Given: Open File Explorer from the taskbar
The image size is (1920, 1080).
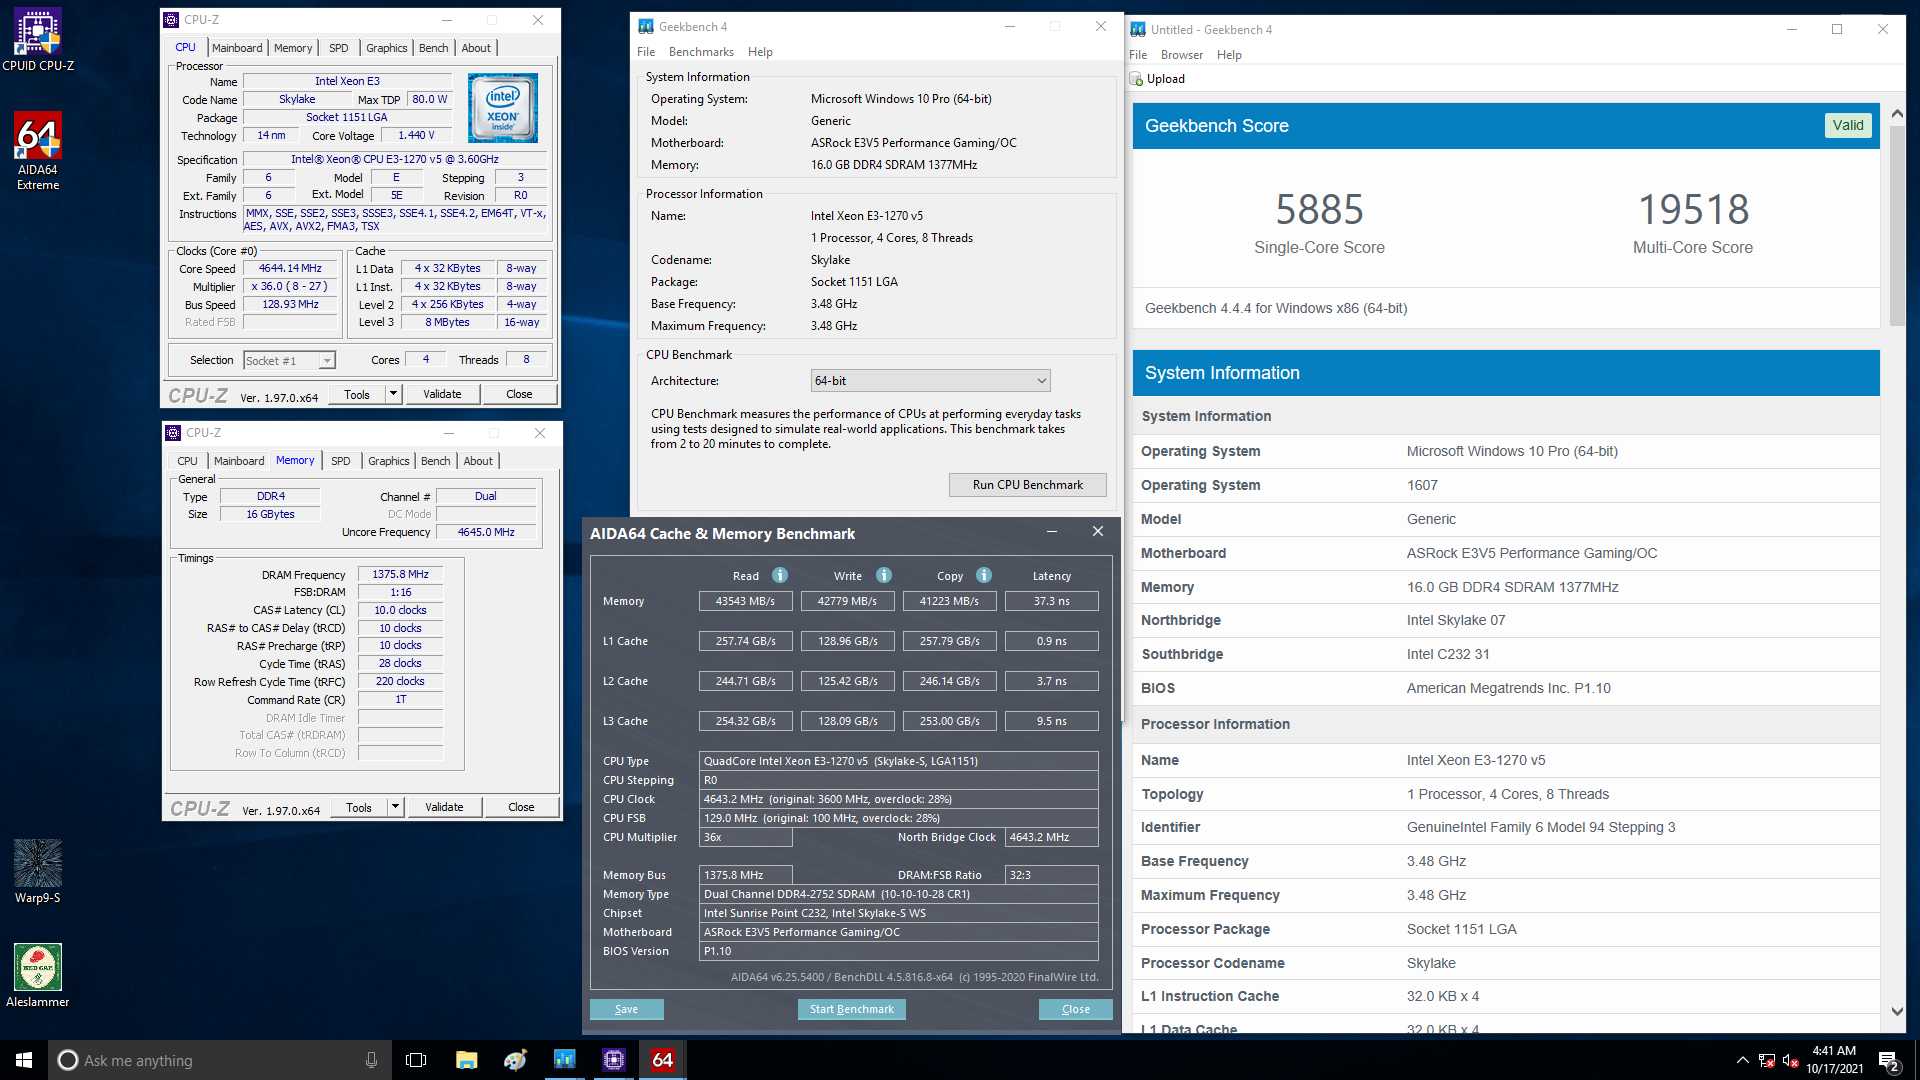Looking at the screenshot, I should pyautogui.click(x=466, y=1060).
